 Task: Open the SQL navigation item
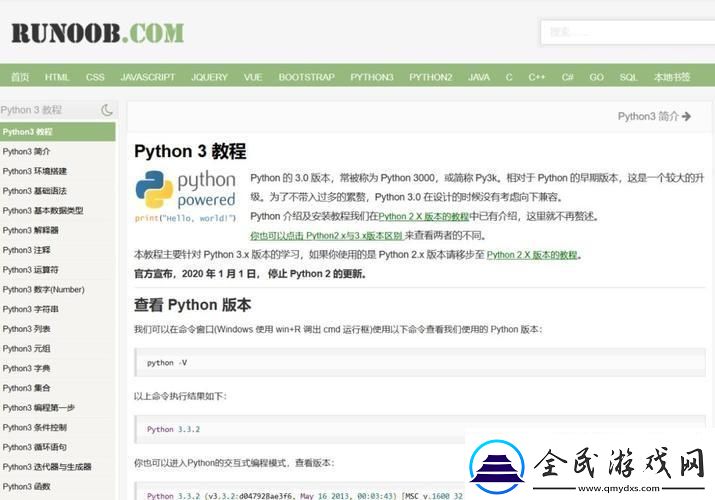pos(628,77)
